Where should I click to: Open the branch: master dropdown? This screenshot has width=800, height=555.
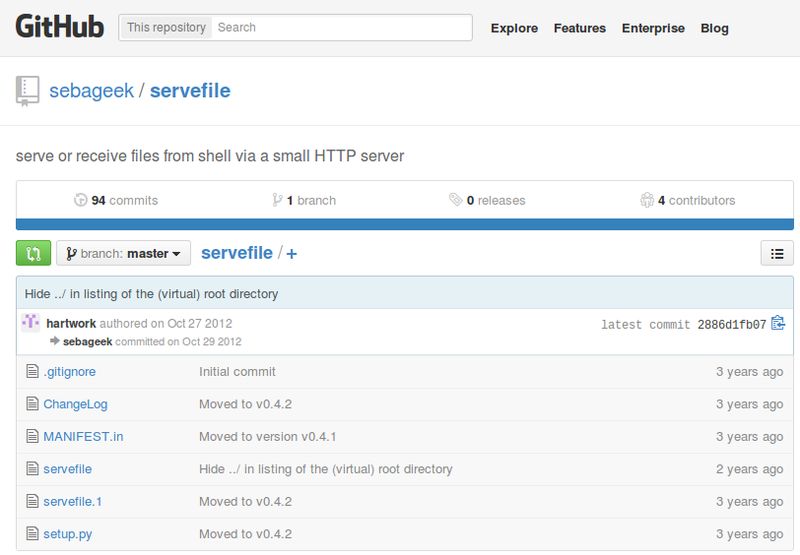pyautogui.click(x=123, y=253)
